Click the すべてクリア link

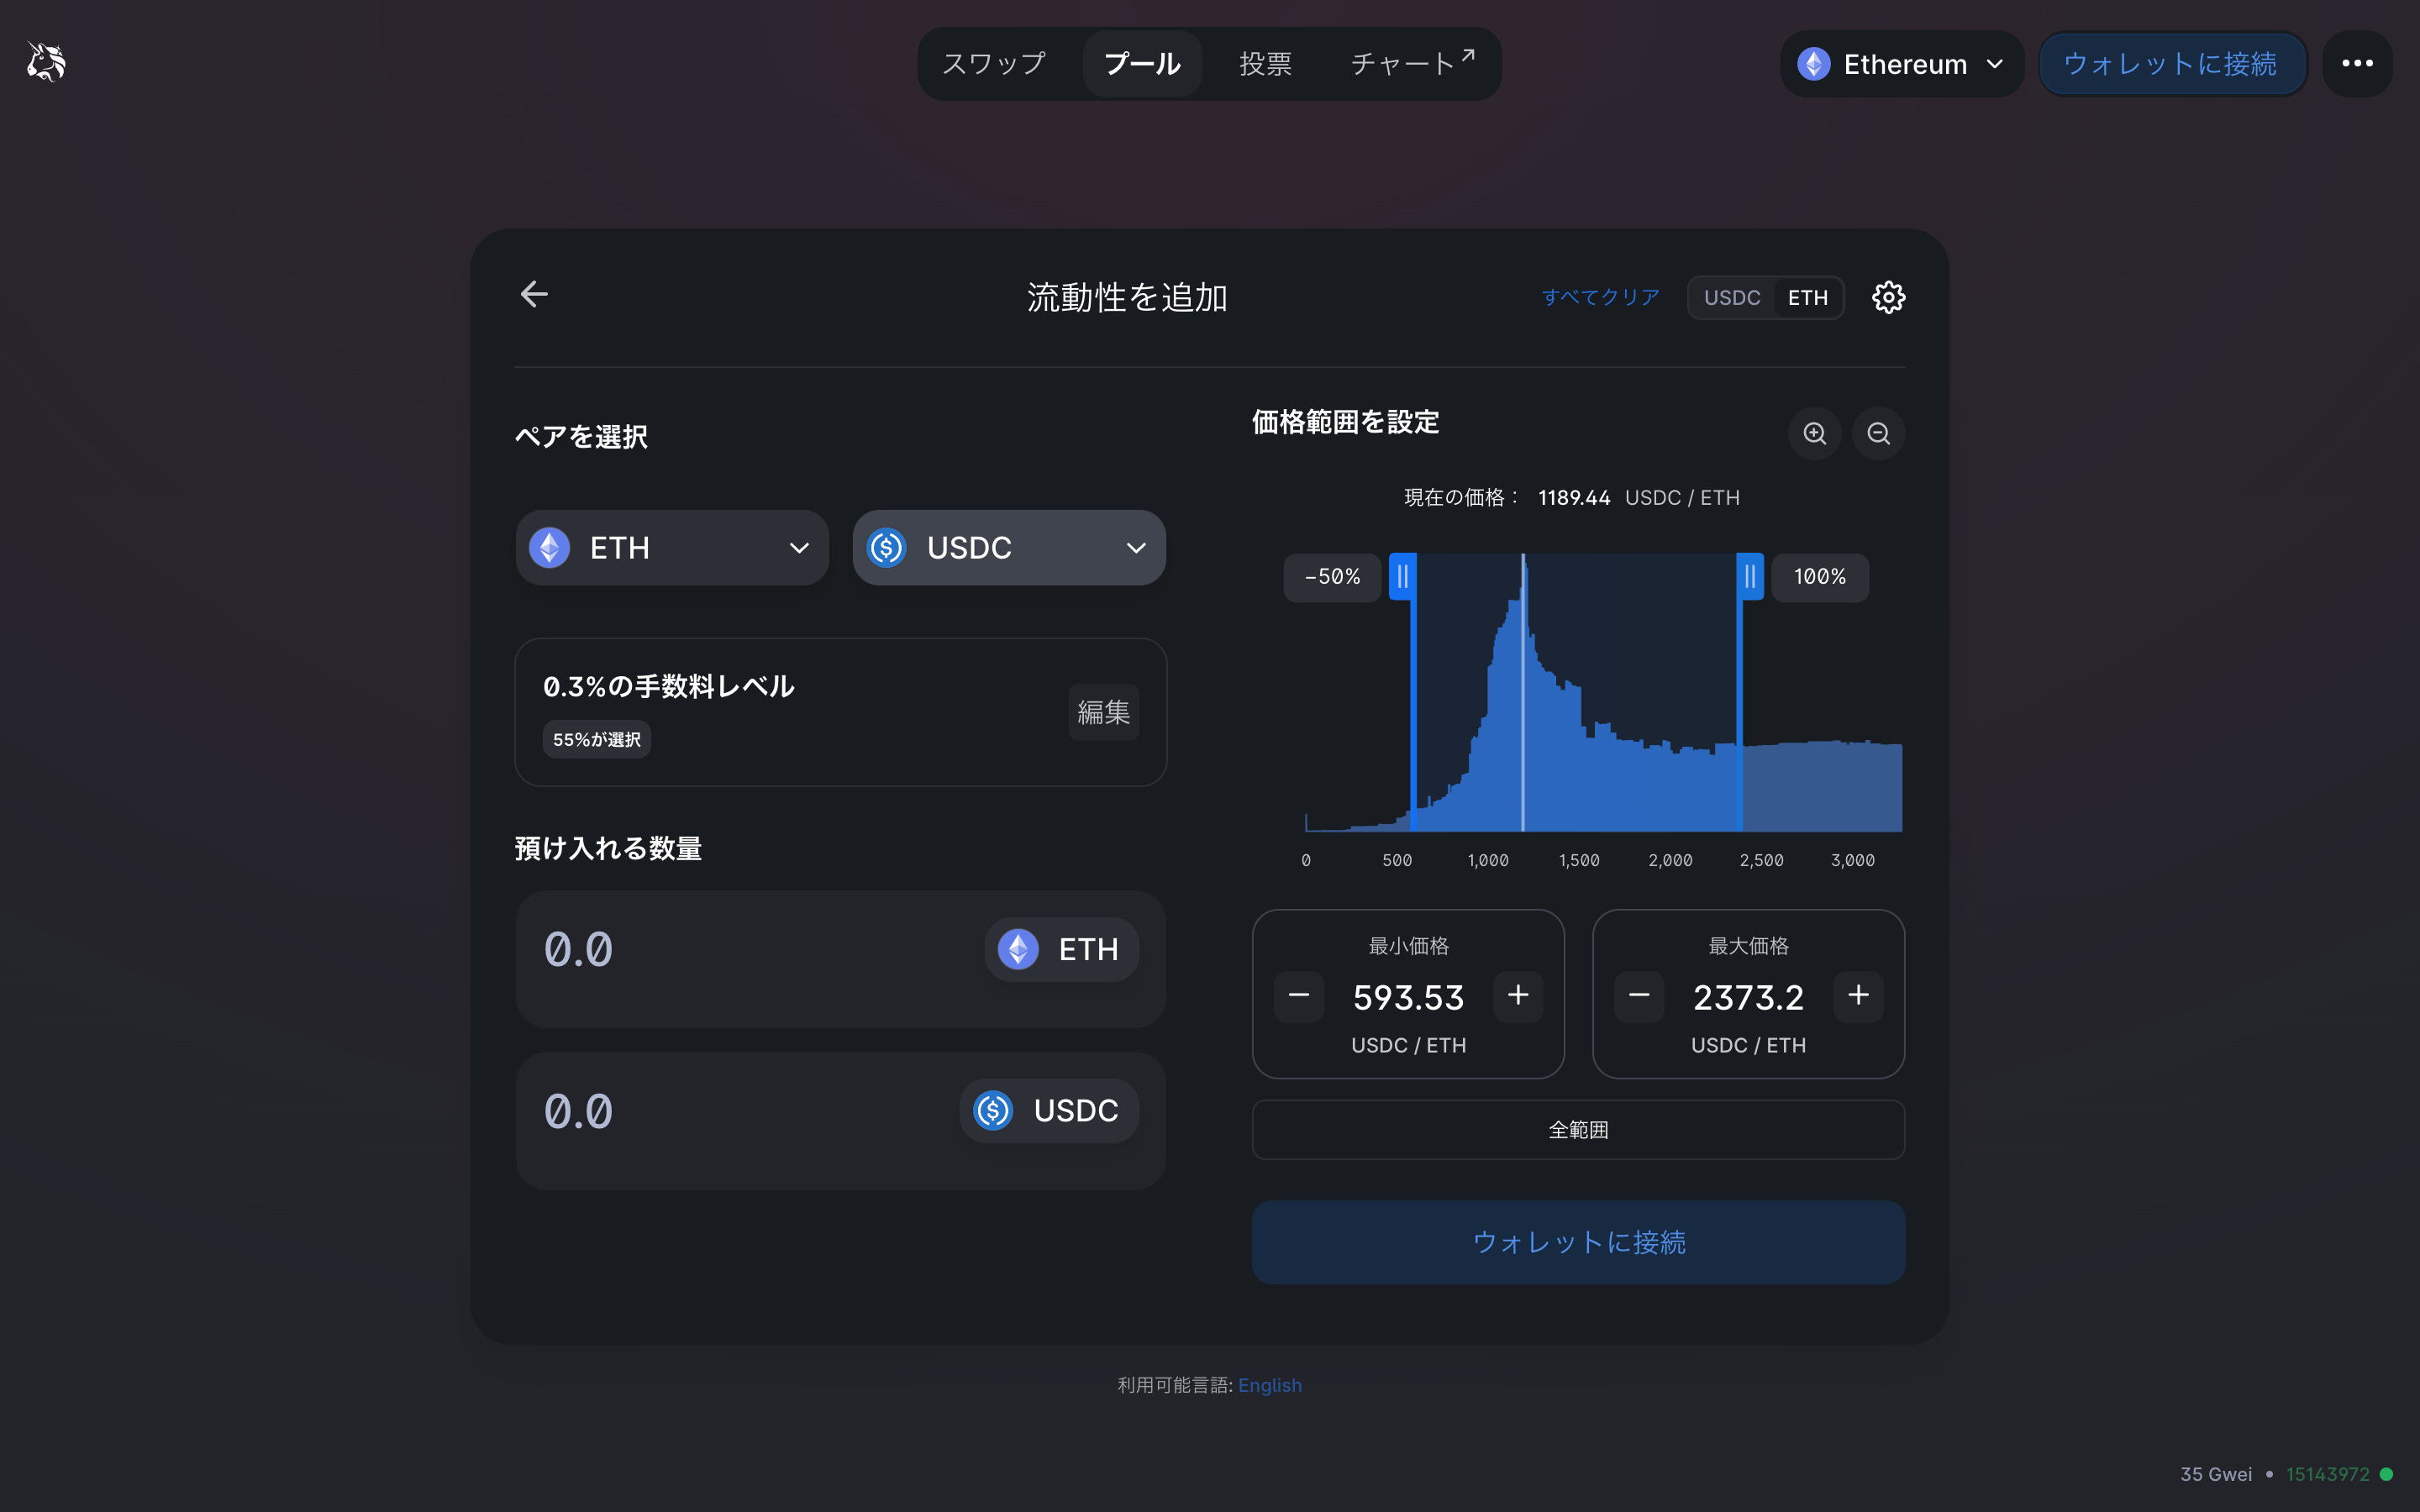[1600, 297]
